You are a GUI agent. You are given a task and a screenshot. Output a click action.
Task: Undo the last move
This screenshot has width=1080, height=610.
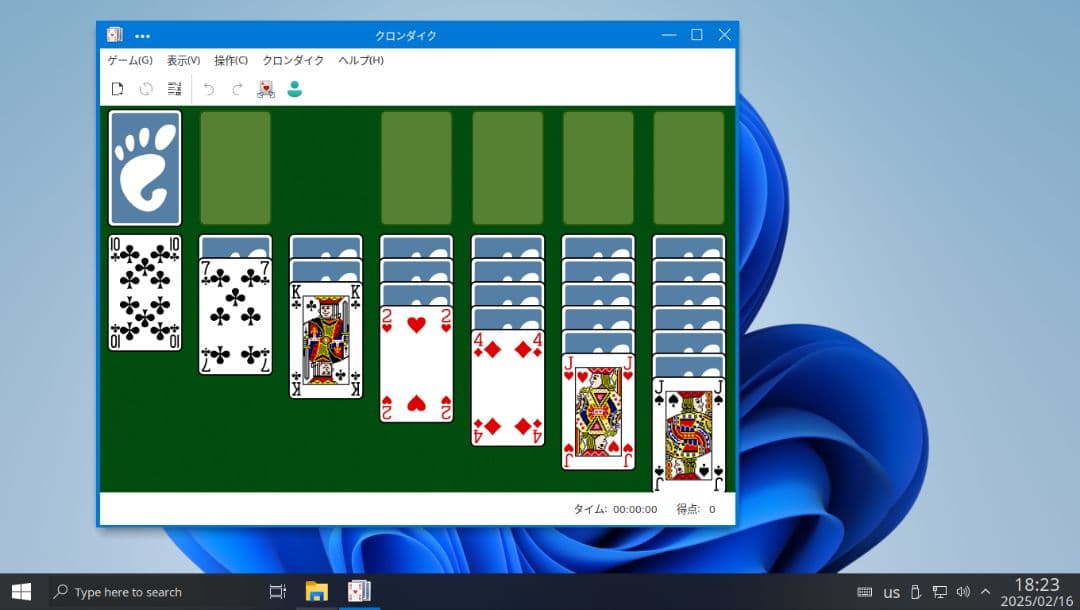[209, 88]
